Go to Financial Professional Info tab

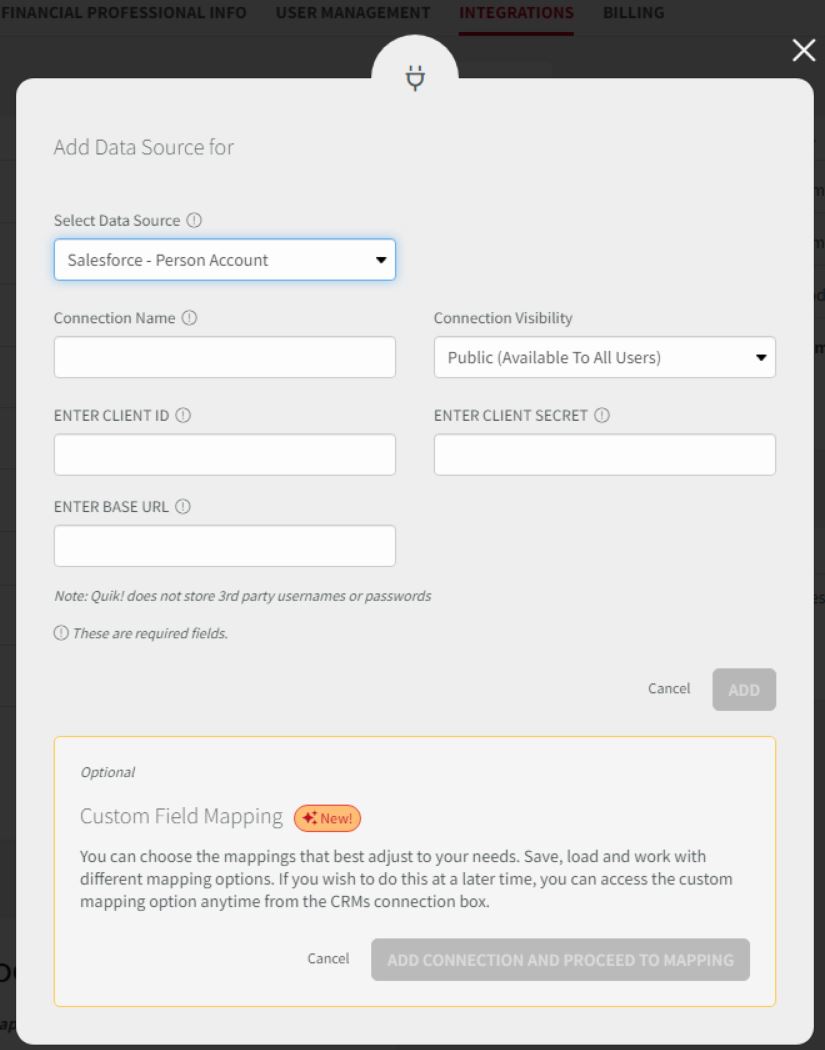tap(123, 13)
